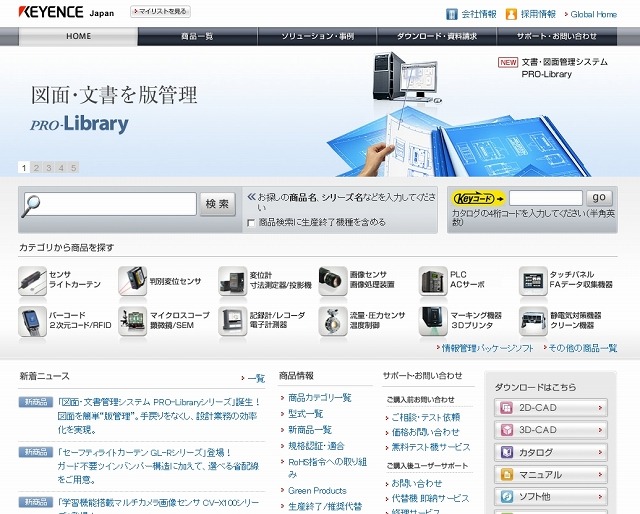640x514 pixels.
Task: Open the 画像センサ camera category icon
Action: click(333, 280)
